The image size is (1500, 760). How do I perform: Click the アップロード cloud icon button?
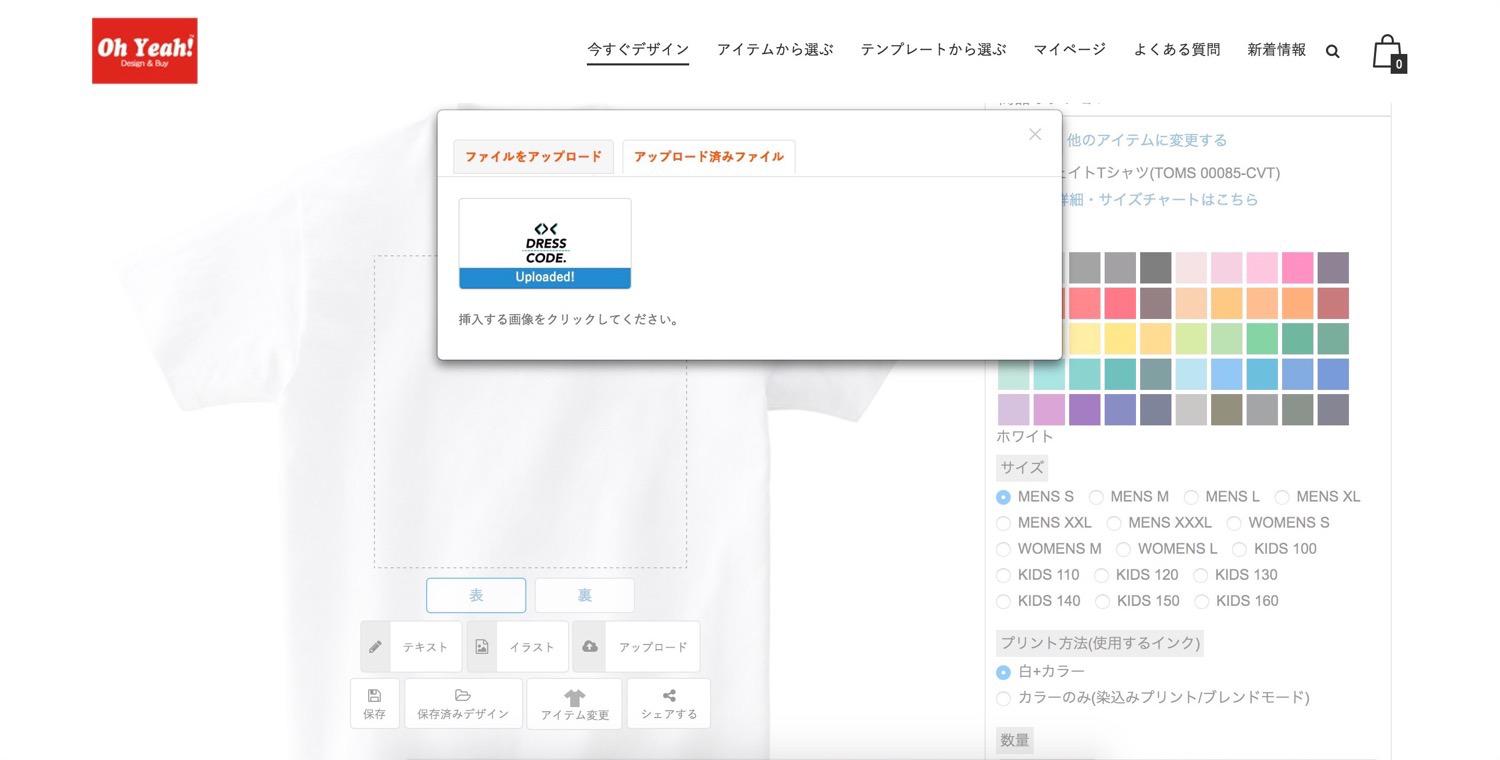pos(636,647)
